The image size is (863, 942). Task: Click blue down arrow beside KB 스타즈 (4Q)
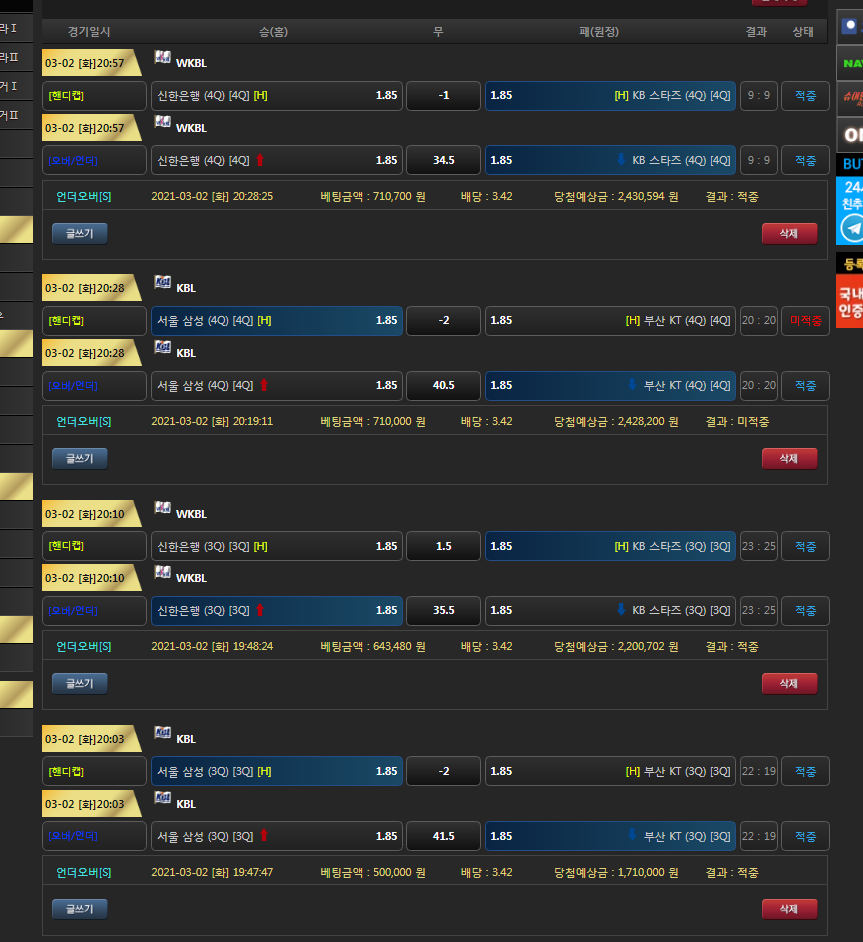pyautogui.click(x=621, y=160)
